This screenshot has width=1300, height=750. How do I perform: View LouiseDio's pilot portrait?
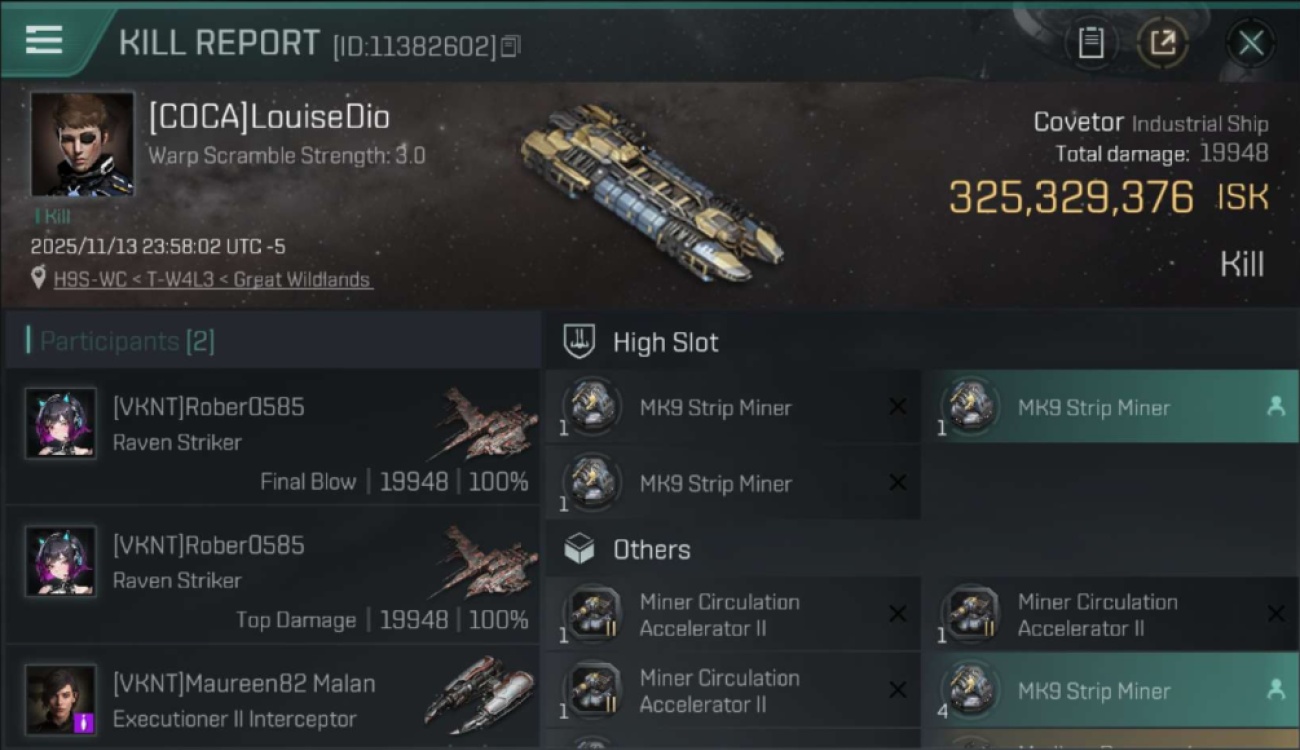pyautogui.click(x=82, y=145)
